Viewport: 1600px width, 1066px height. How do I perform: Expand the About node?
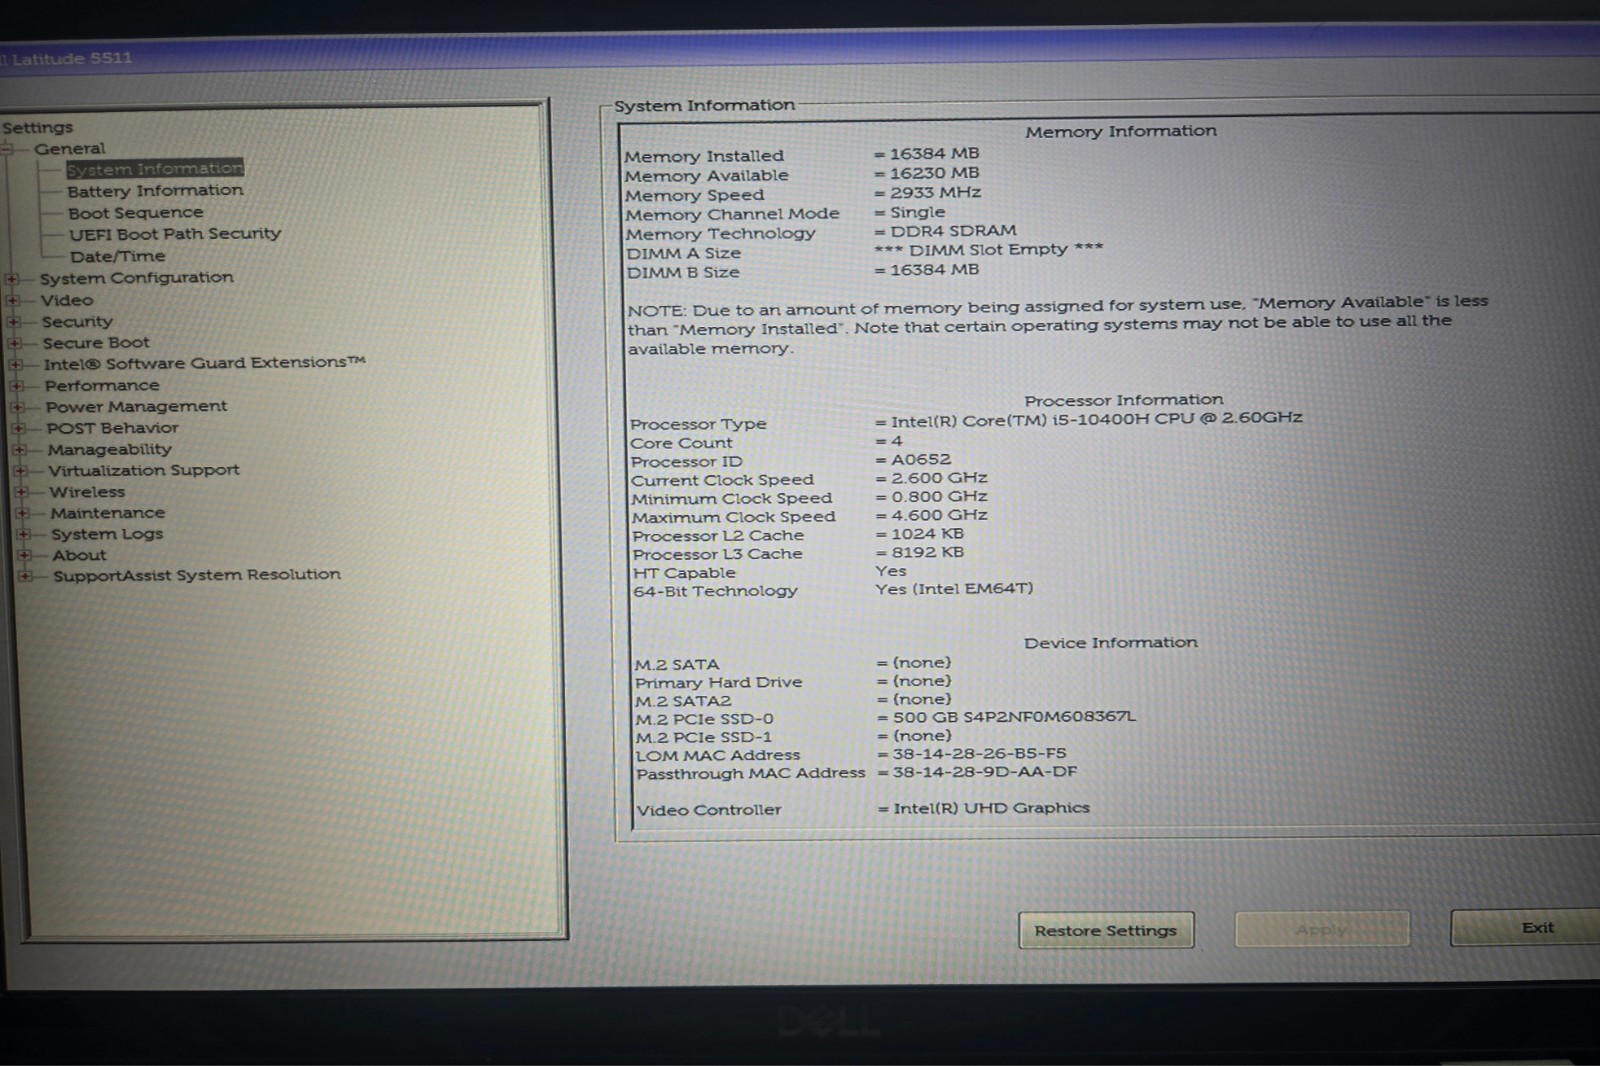pyautogui.click(x=25, y=555)
